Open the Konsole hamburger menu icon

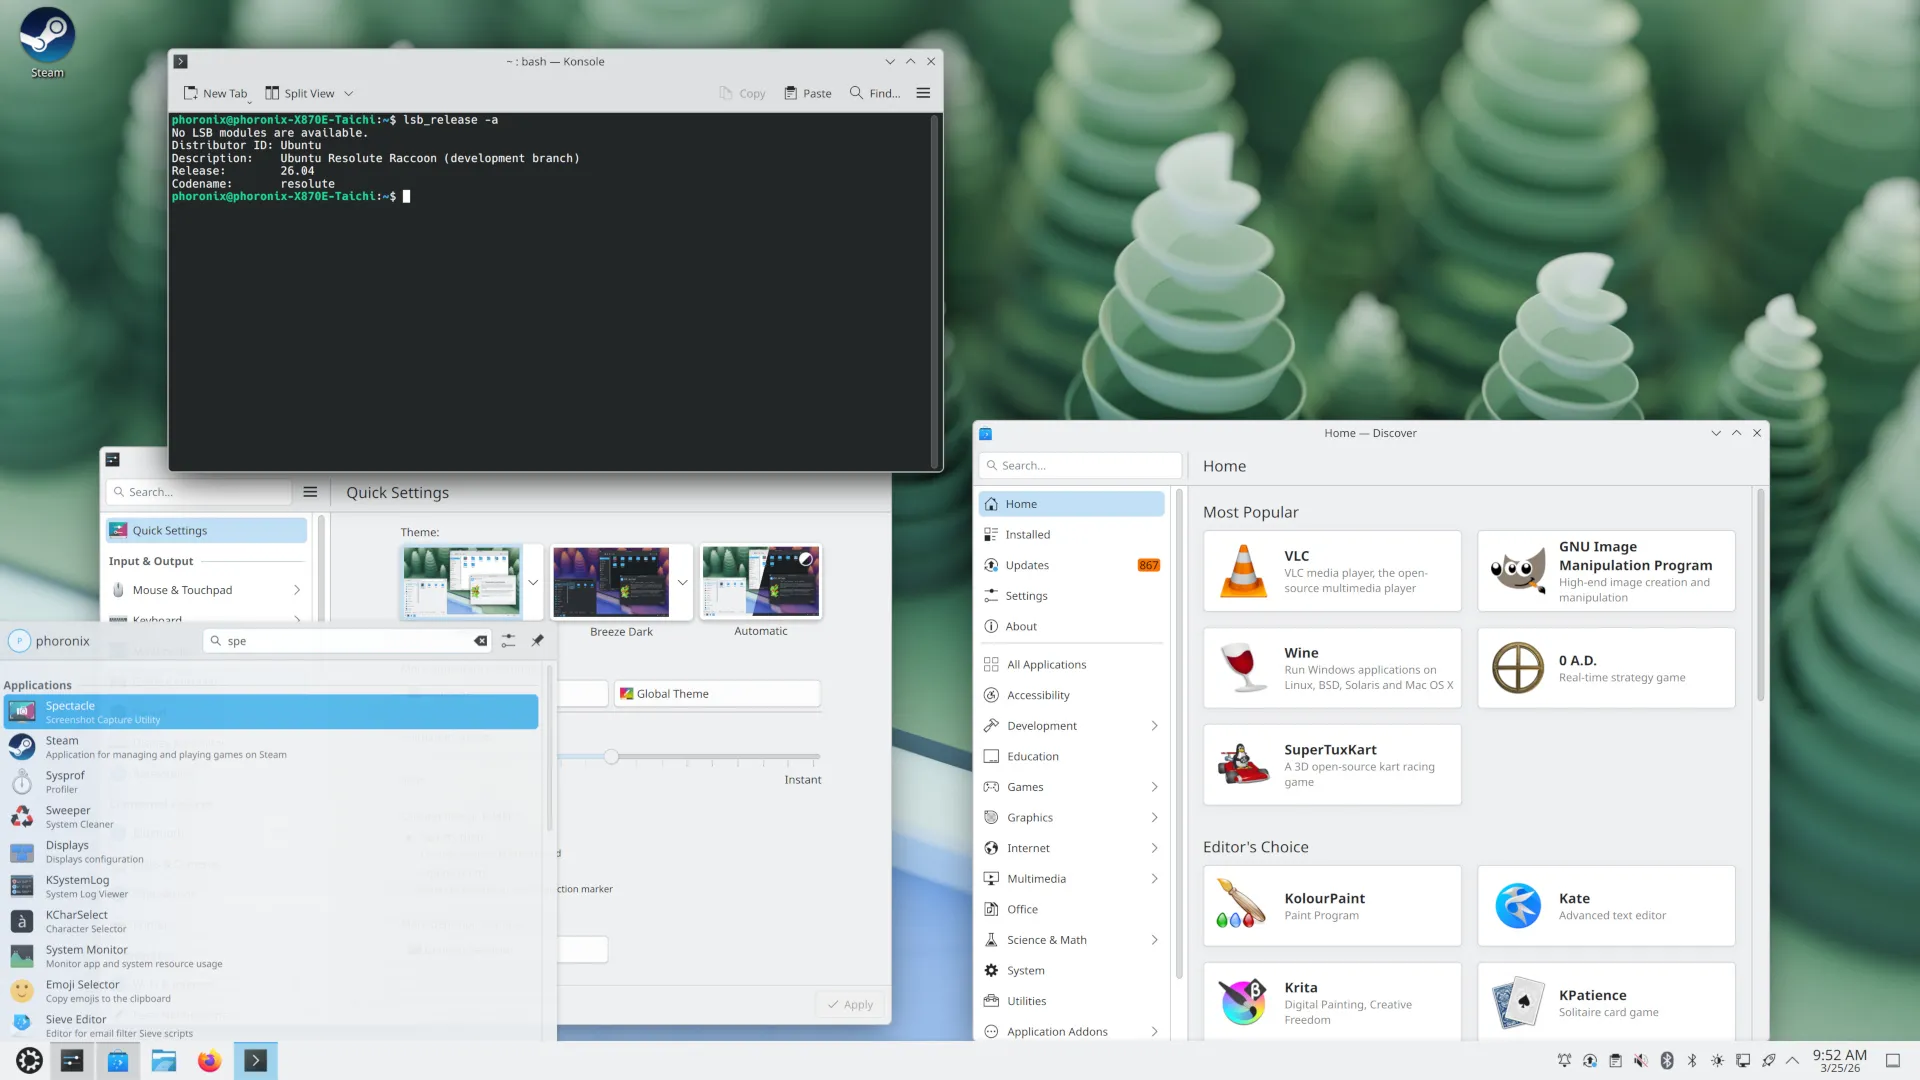pyautogui.click(x=923, y=93)
